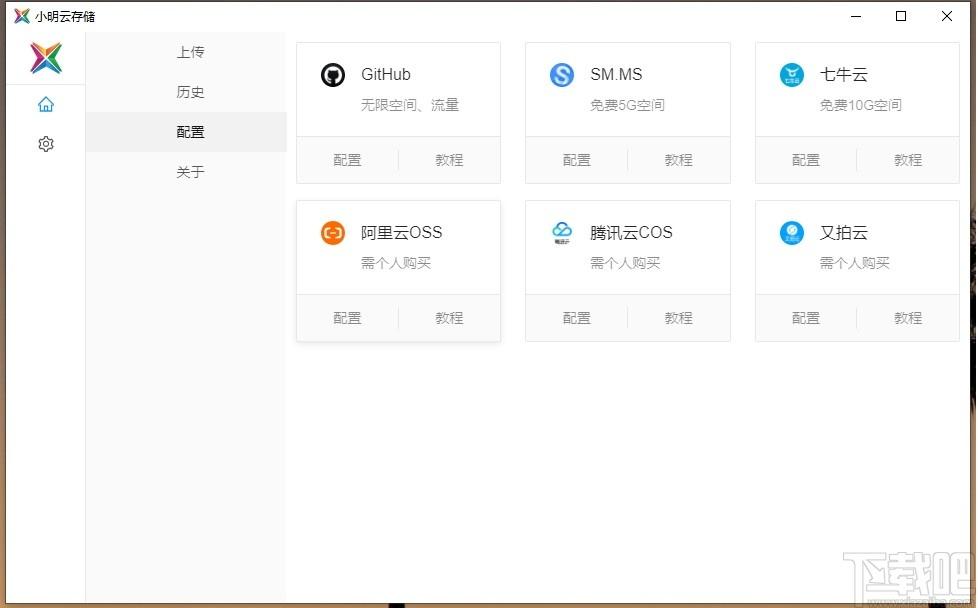Click the SM.MS title text
Screen dimensions: 978x608
(x=616, y=74)
